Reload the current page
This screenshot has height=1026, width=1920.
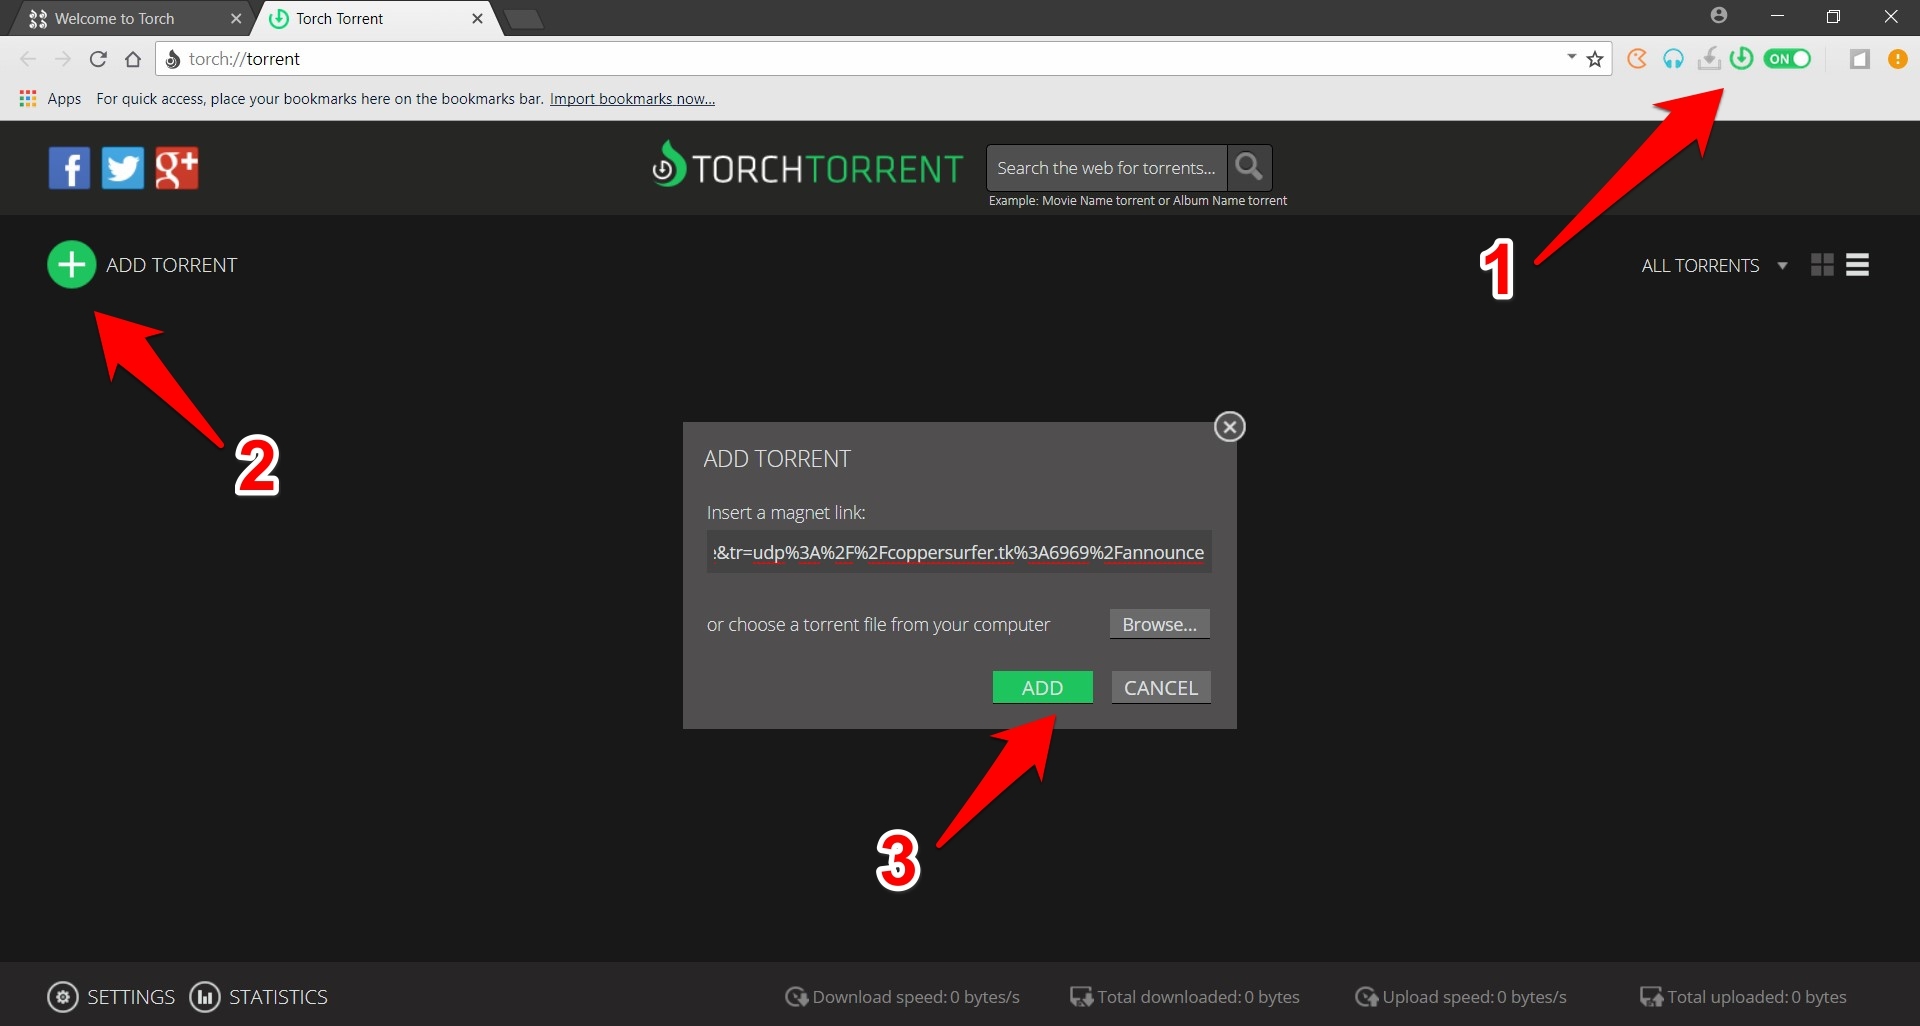[98, 59]
